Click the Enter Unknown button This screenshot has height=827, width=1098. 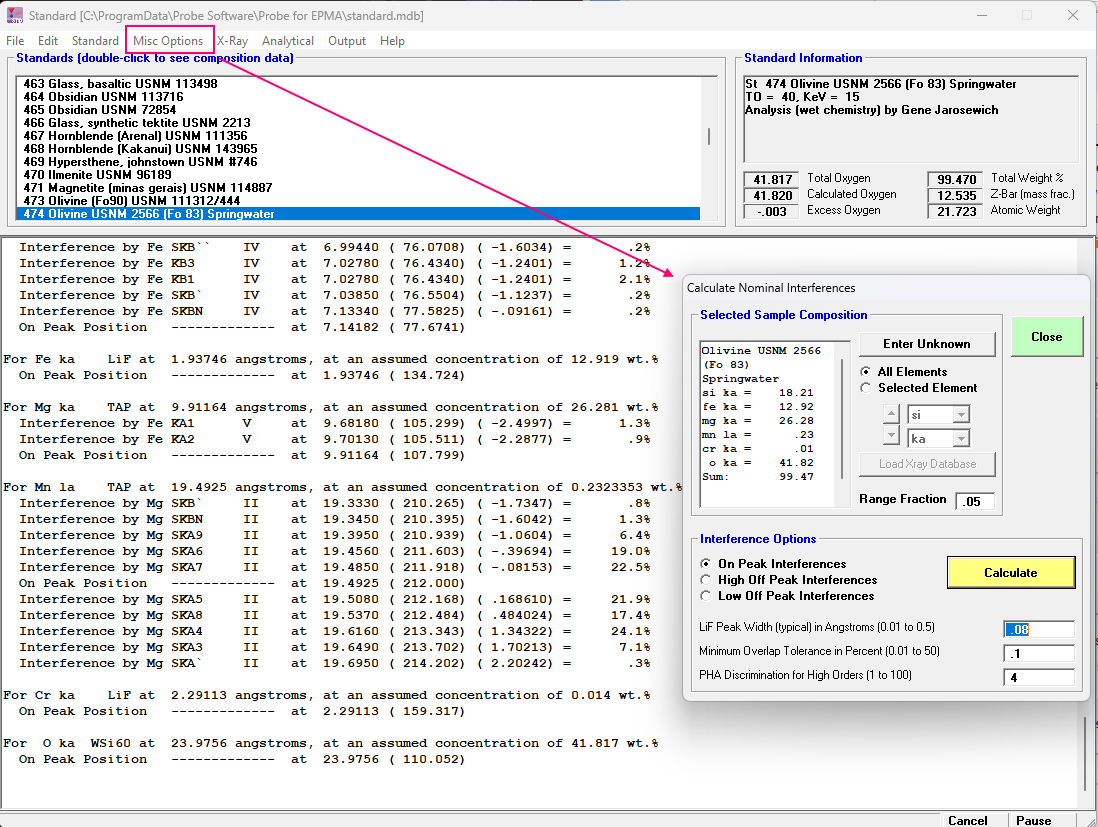click(x=926, y=344)
